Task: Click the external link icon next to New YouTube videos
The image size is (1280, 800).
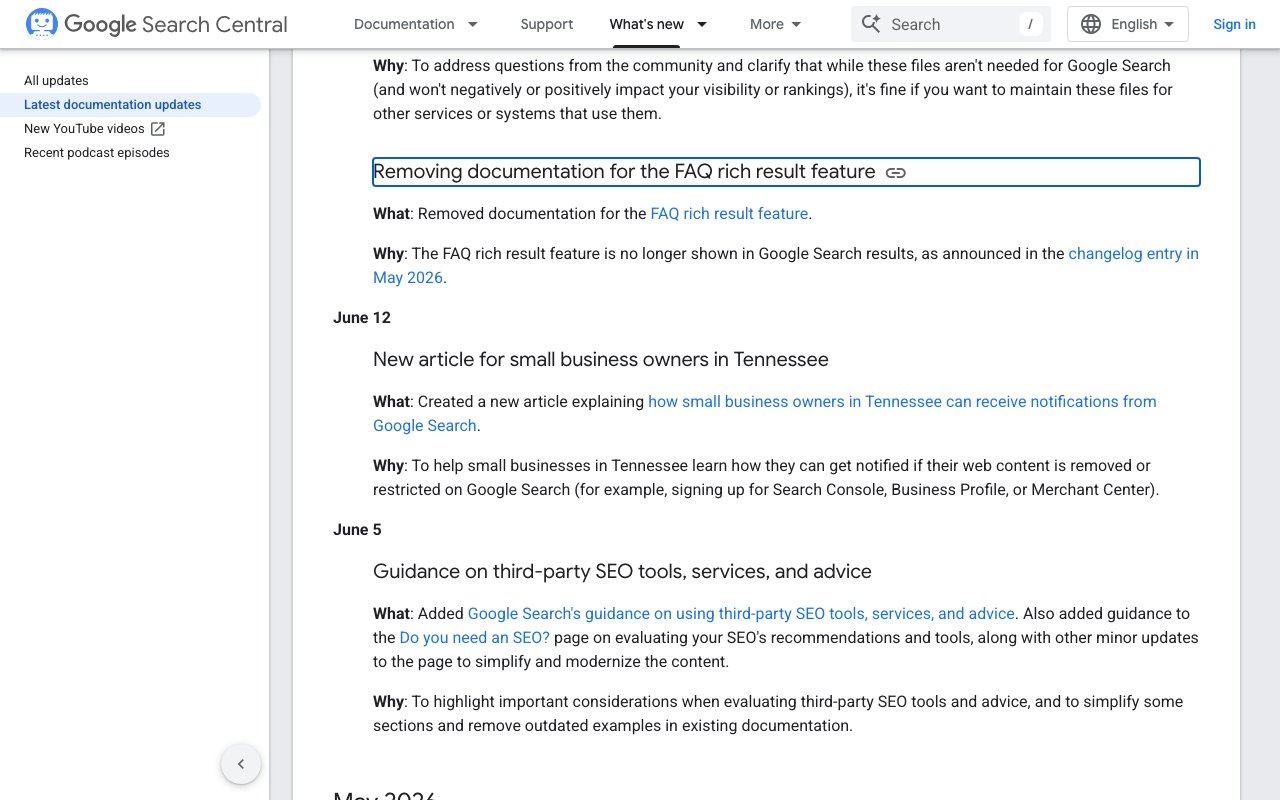Action: 158,129
